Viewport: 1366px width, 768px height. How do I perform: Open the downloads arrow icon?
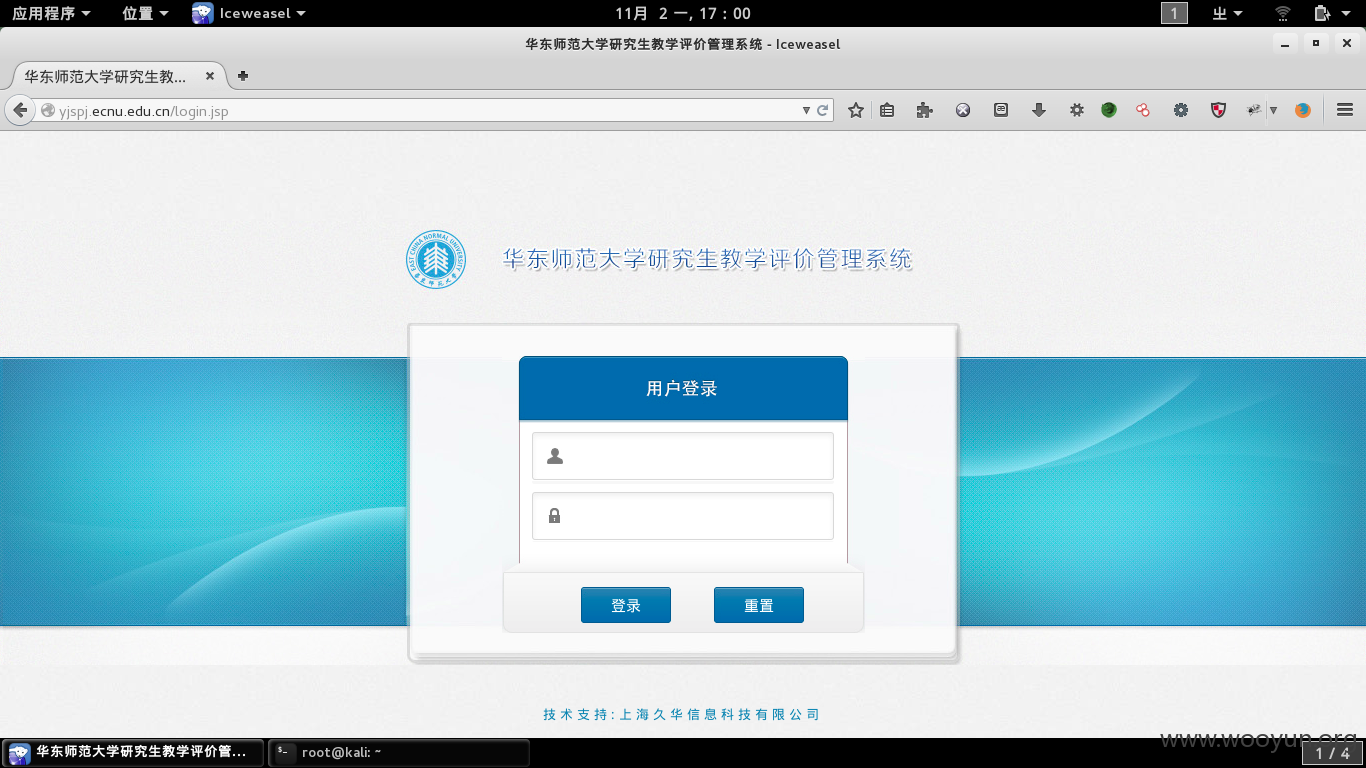coord(1039,110)
